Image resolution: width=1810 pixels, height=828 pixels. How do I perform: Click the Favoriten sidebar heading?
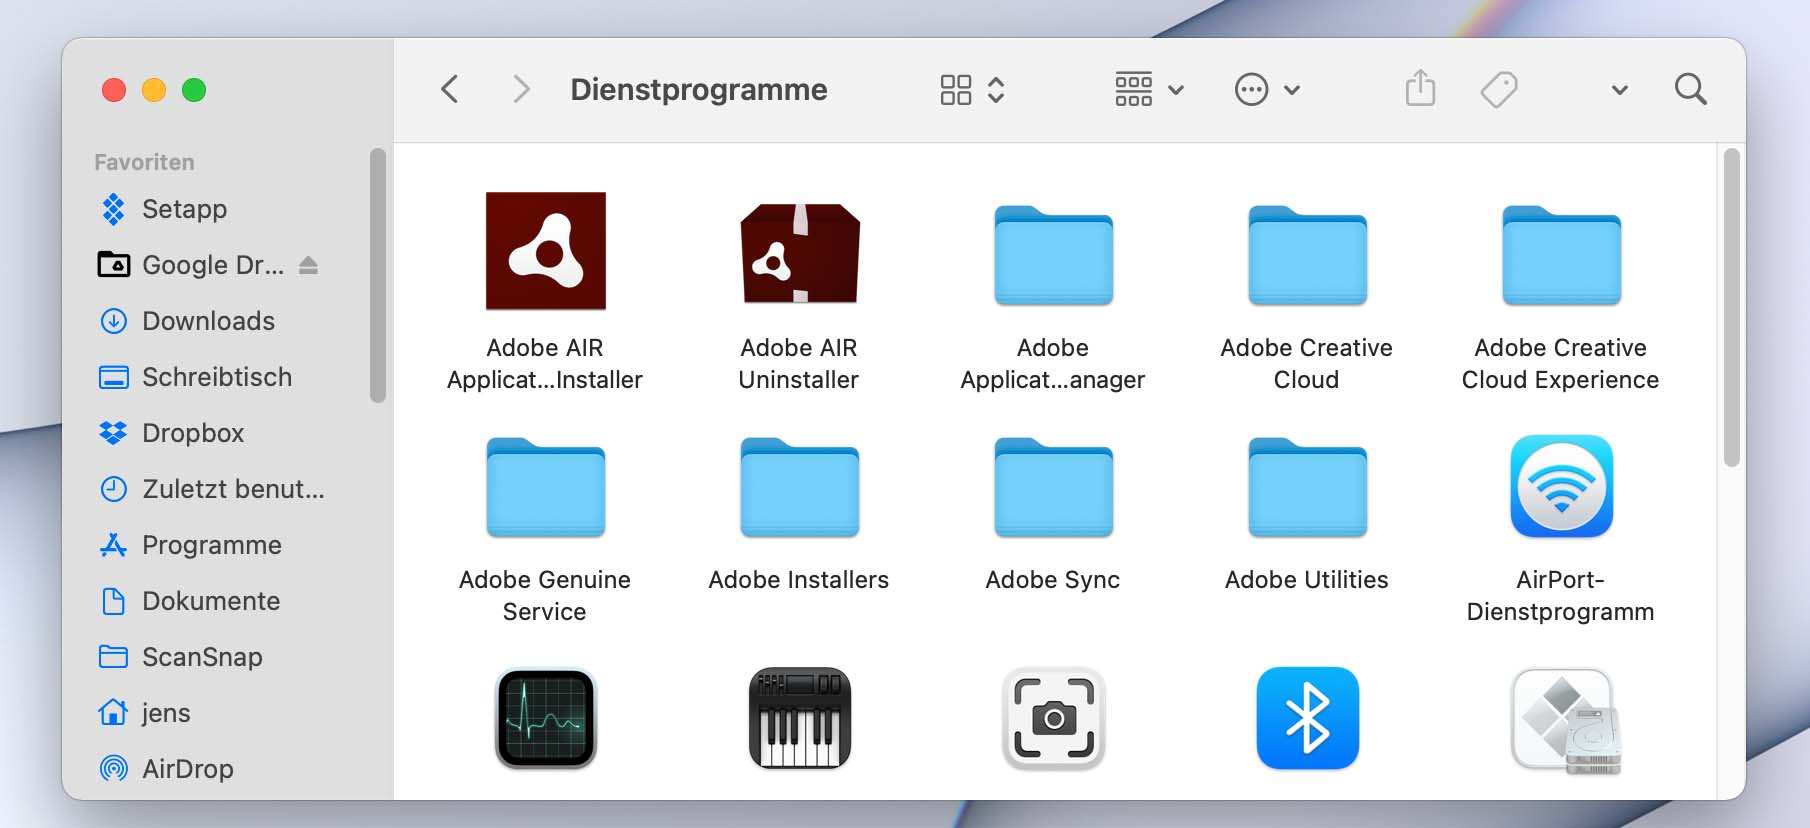pos(144,162)
